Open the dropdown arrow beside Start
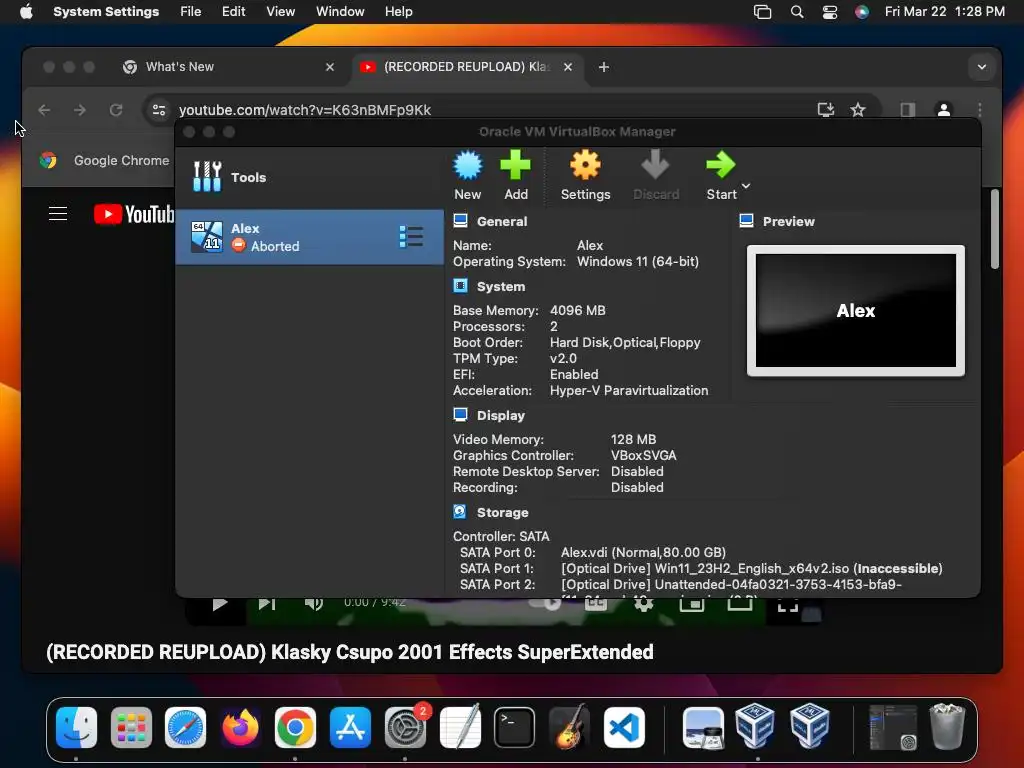Image resolution: width=1024 pixels, height=768 pixels. 746,186
